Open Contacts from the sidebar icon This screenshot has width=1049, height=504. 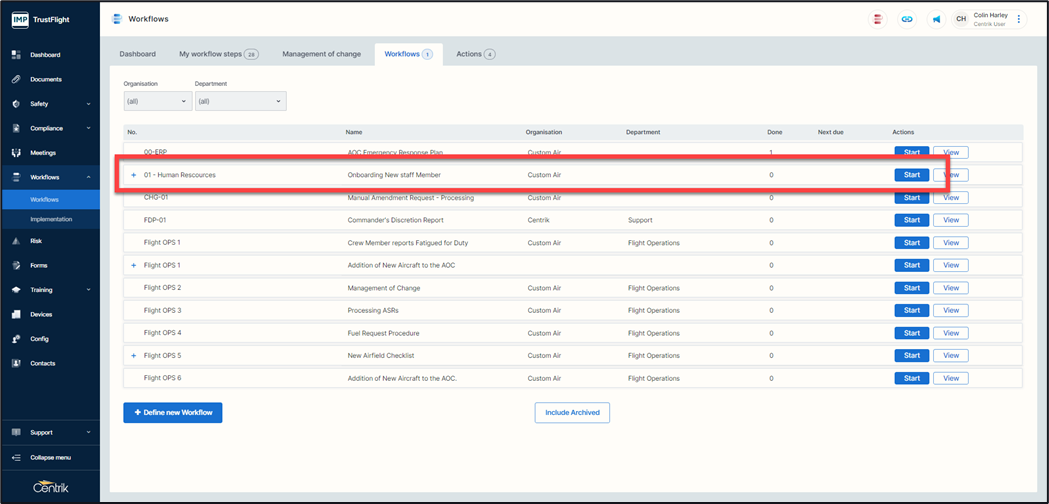(x=16, y=363)
